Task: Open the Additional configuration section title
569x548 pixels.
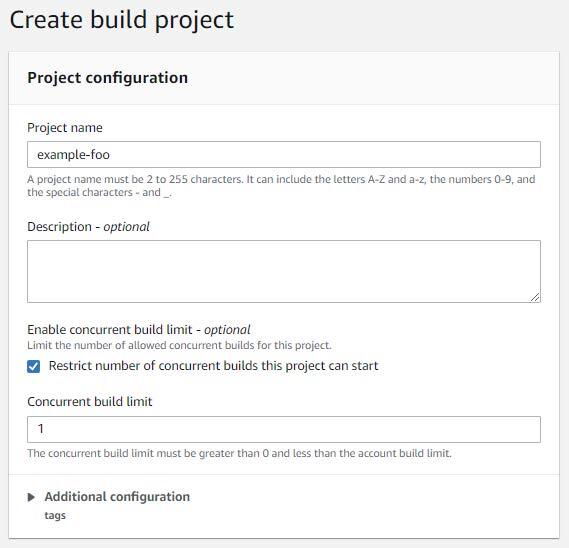Action: click(117, 496)
